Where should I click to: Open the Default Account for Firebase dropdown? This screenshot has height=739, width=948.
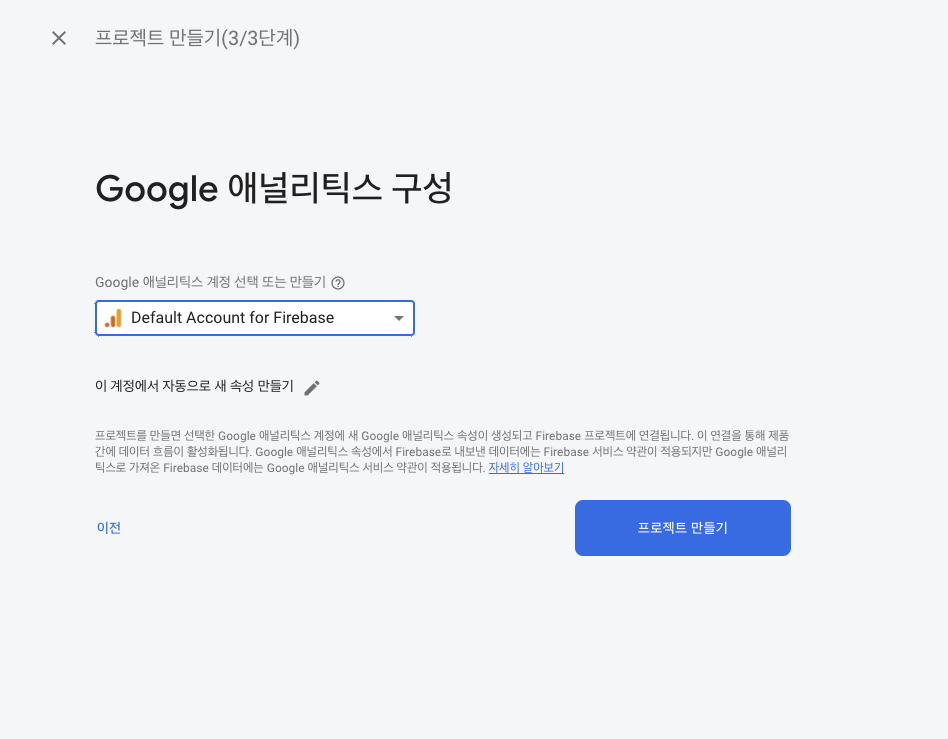click(x=255, y=318)
